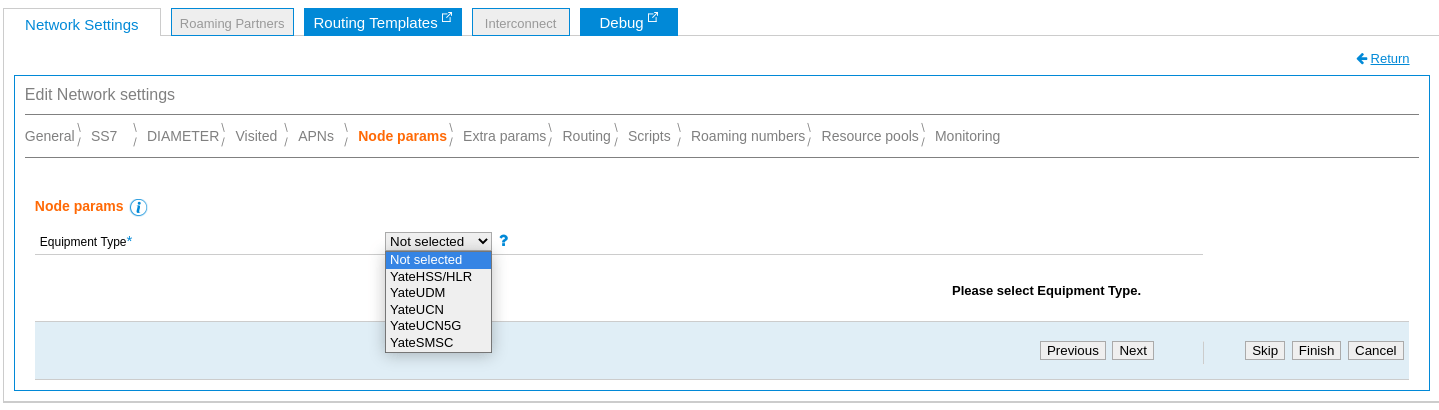
Task: Click the Finish button
Action: tap(1316, 350)
